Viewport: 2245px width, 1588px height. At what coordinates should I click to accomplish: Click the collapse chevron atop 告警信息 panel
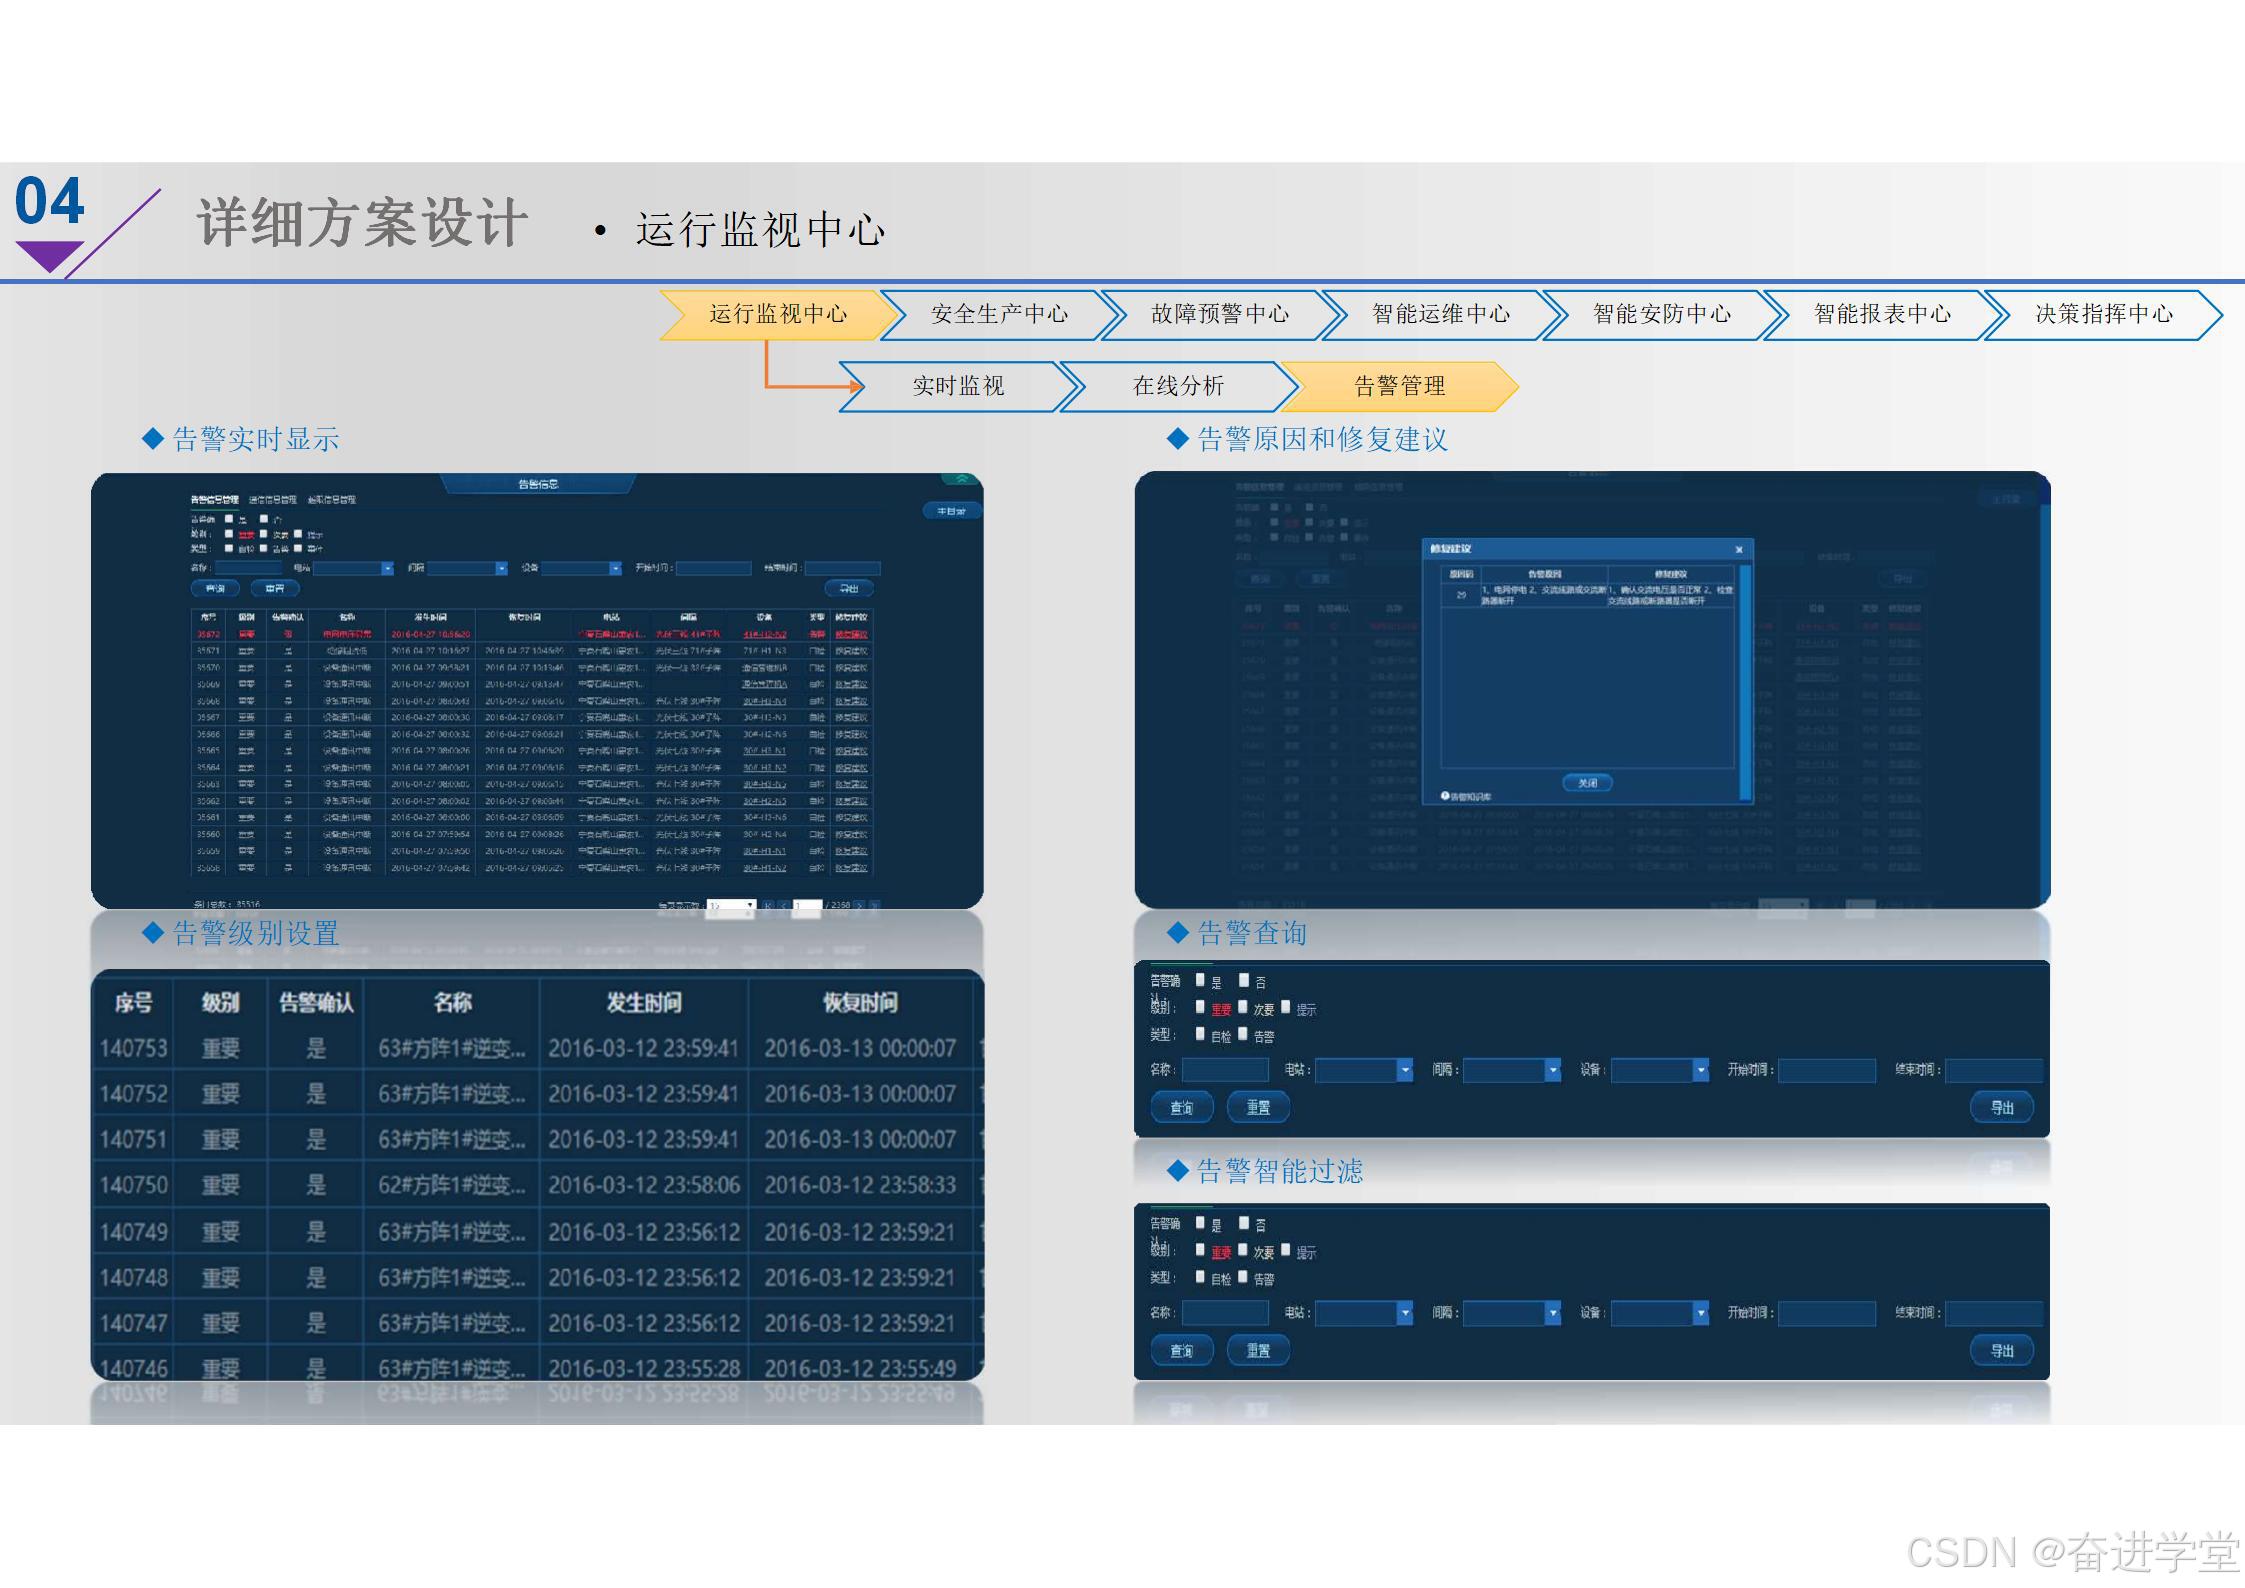tap(962, 480)
